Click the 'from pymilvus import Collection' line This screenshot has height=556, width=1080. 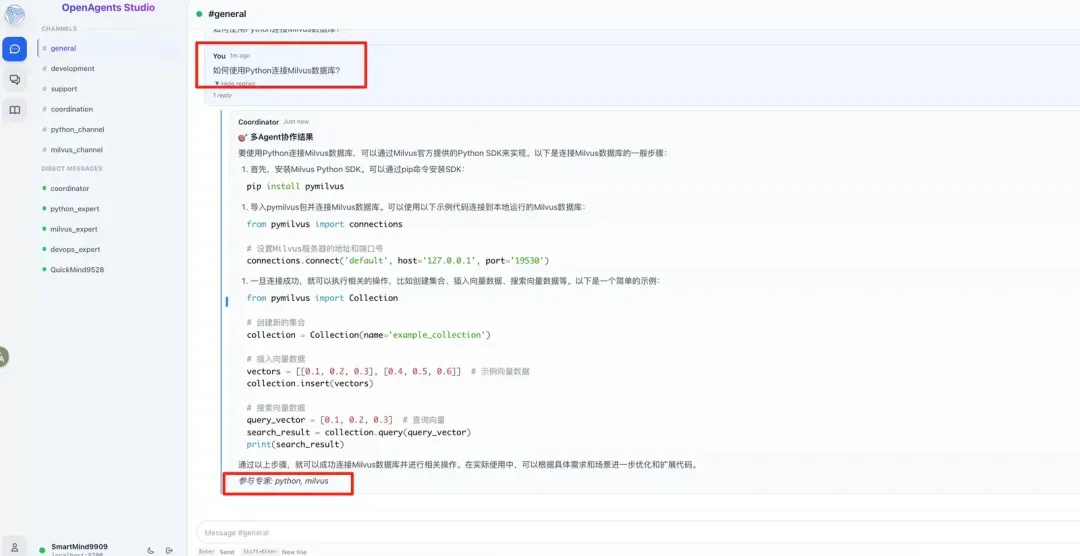coord(322,298)
